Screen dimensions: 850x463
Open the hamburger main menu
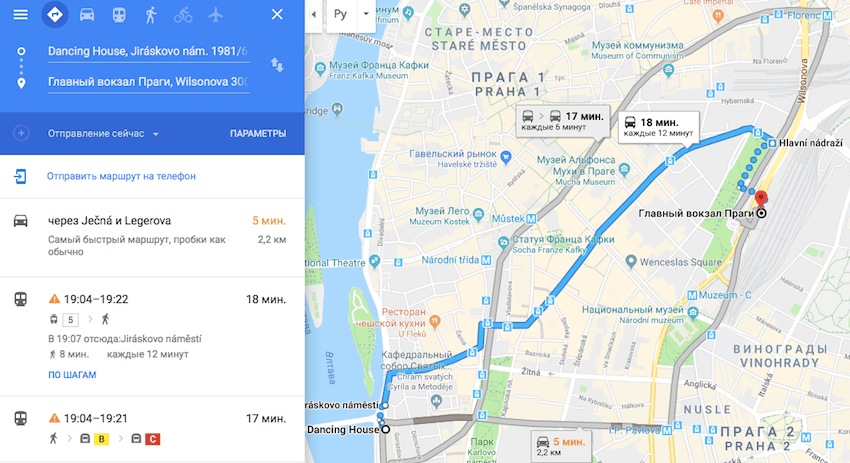(x=21, y=15)
